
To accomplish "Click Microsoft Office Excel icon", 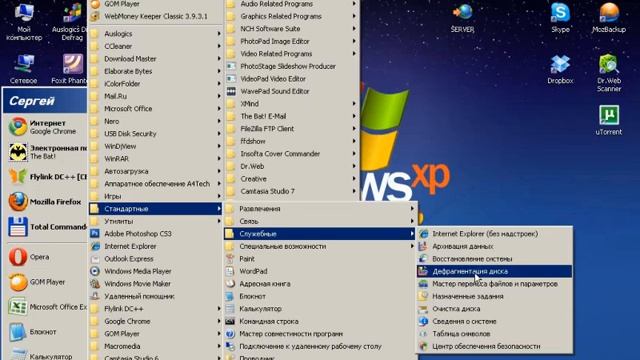I will [x=18, y=307].
